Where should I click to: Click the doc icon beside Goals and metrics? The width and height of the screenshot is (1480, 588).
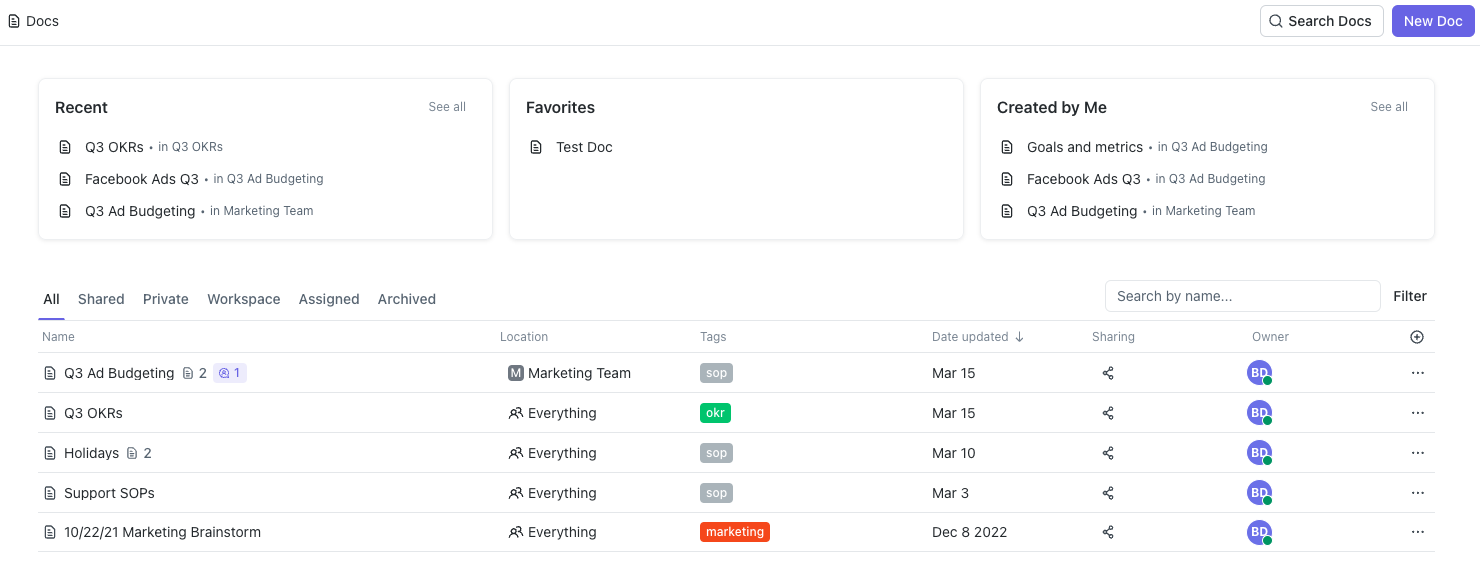1006,146
